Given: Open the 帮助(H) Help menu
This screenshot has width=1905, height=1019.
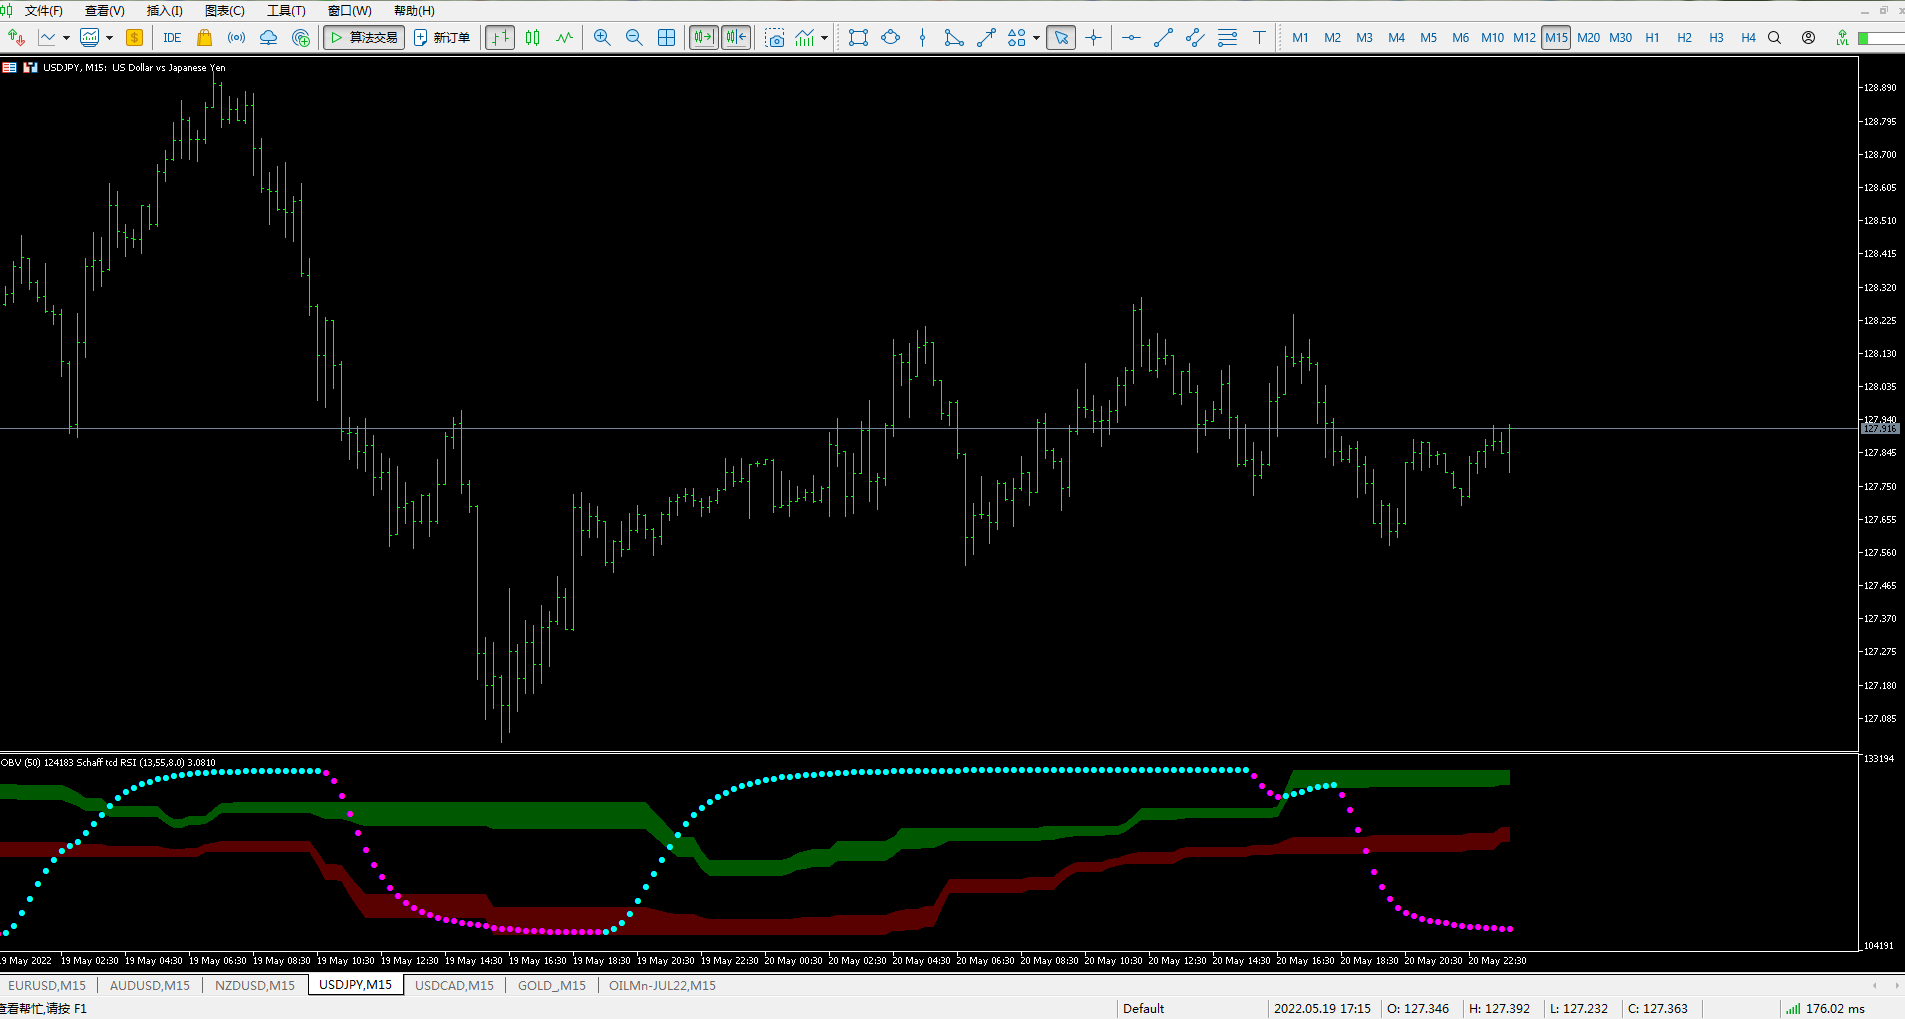Looking at the screenshot, I should click(414, 11).
